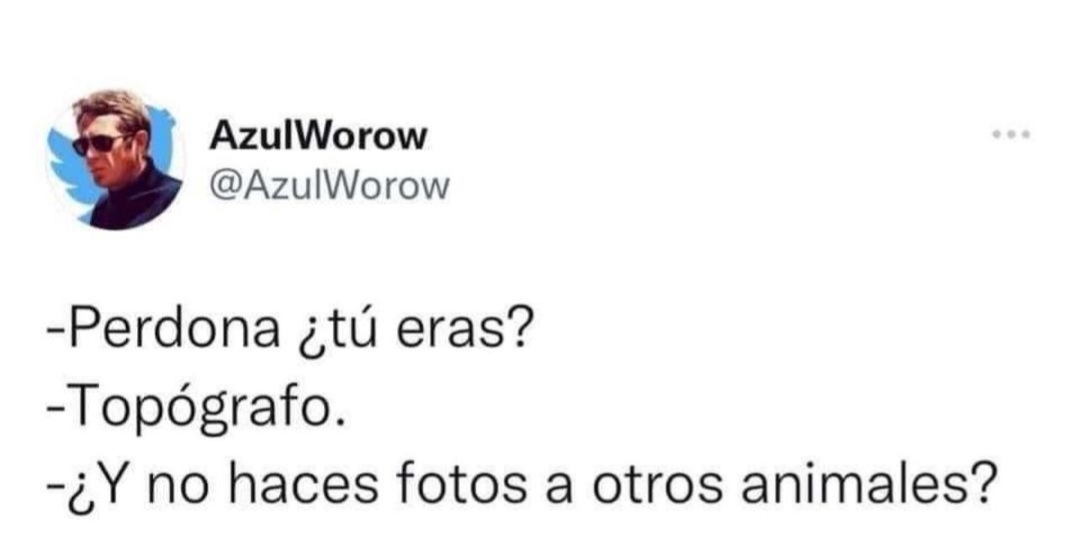Click the sunglasses on the avatar face

(x=100, y=143)
